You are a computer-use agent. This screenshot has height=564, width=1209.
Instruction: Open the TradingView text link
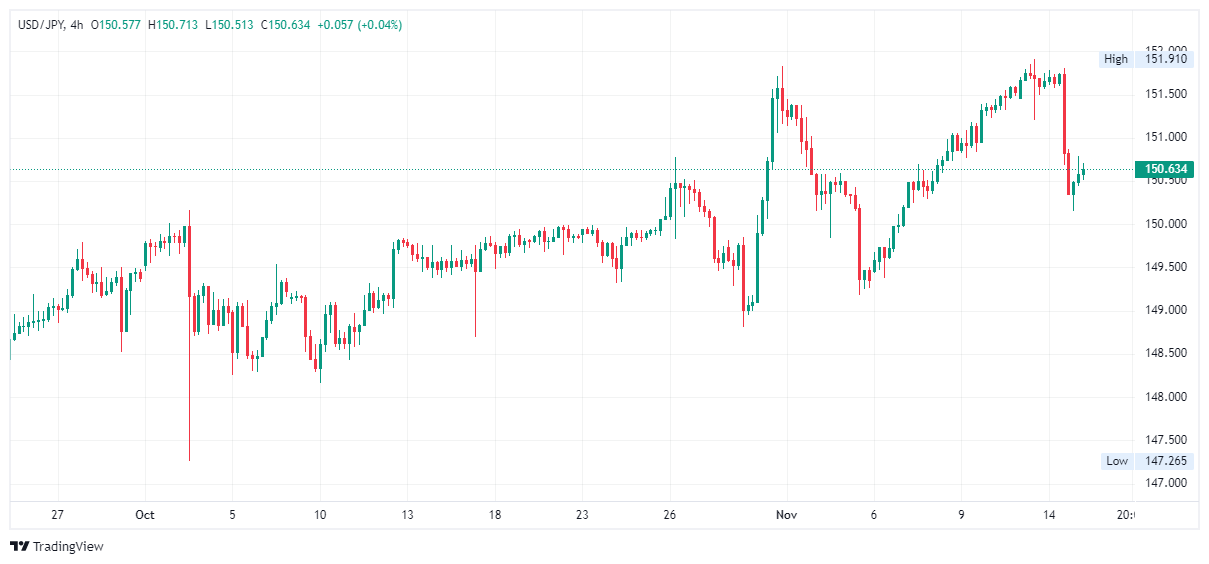click(x=68, y=547)
